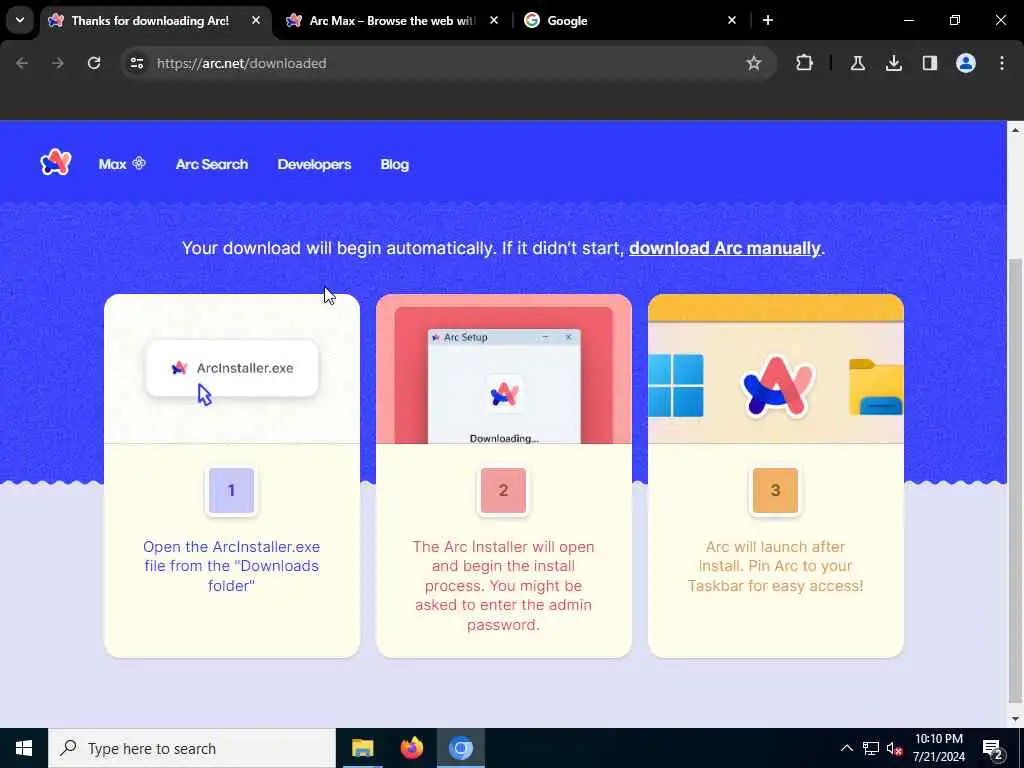Toggle the browser side panel
The width and height of the screenshot is (1024, 768).
coord(929,63)
